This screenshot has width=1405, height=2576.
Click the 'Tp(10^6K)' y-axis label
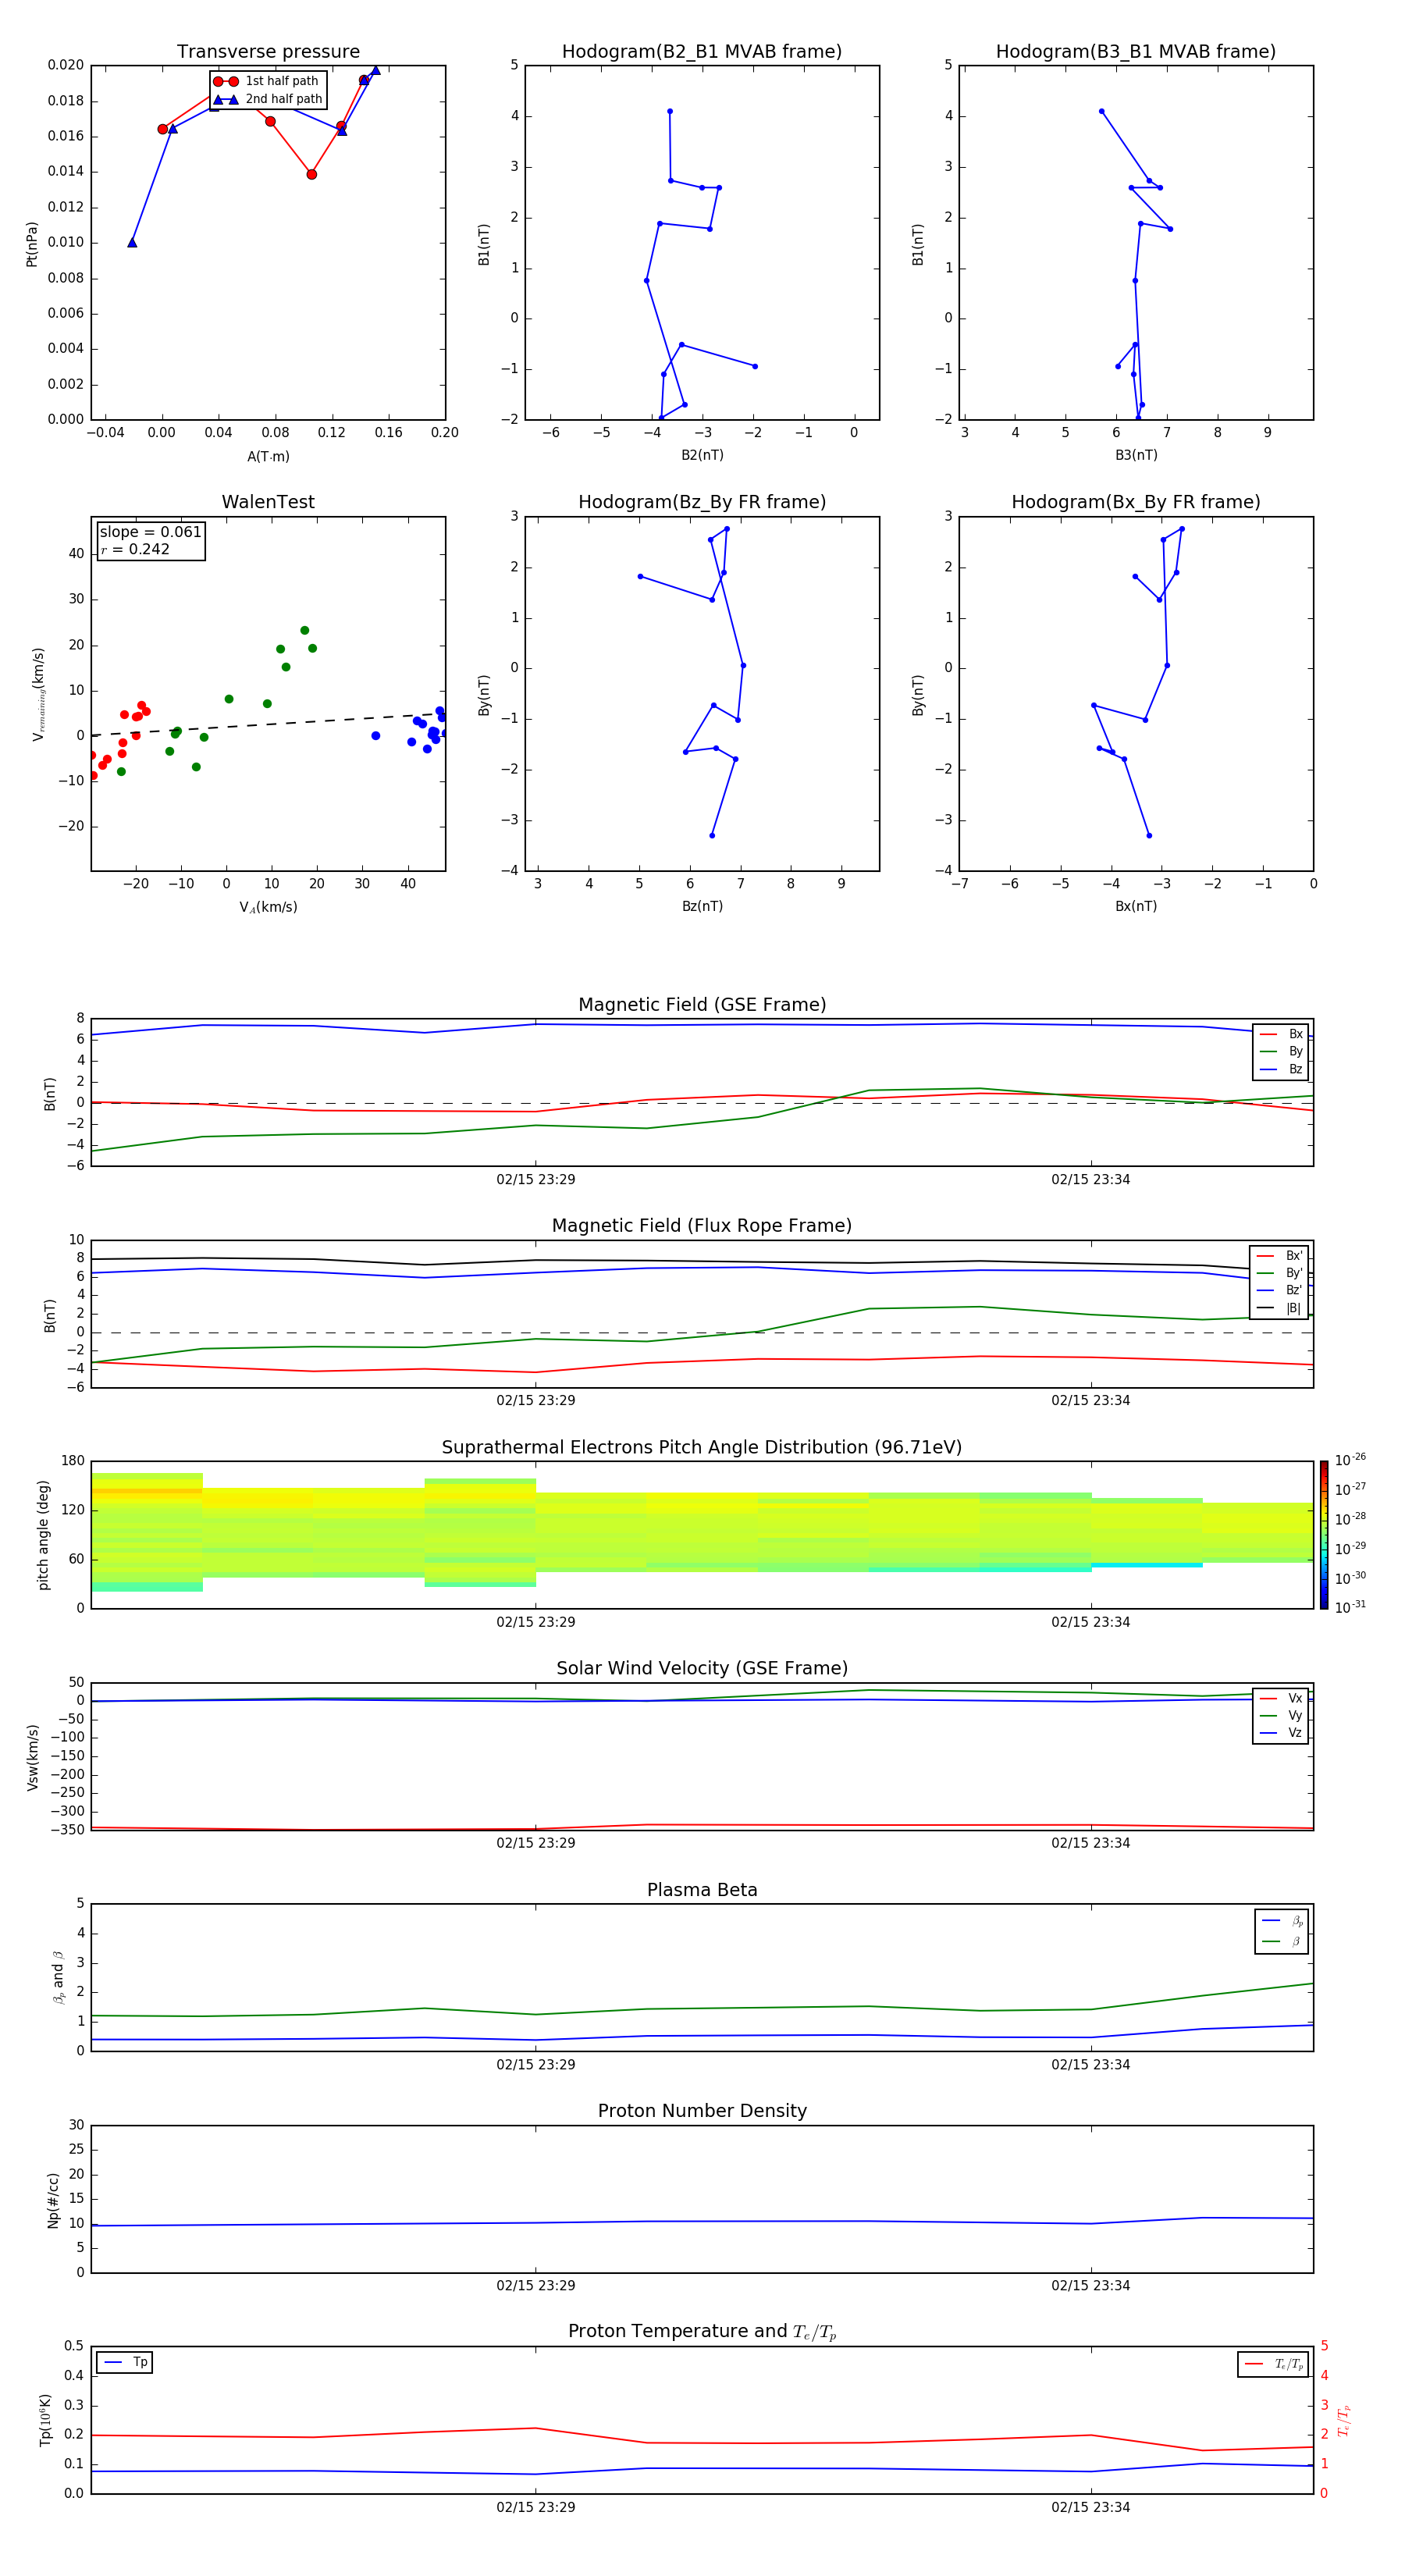tap(45, 2420)
